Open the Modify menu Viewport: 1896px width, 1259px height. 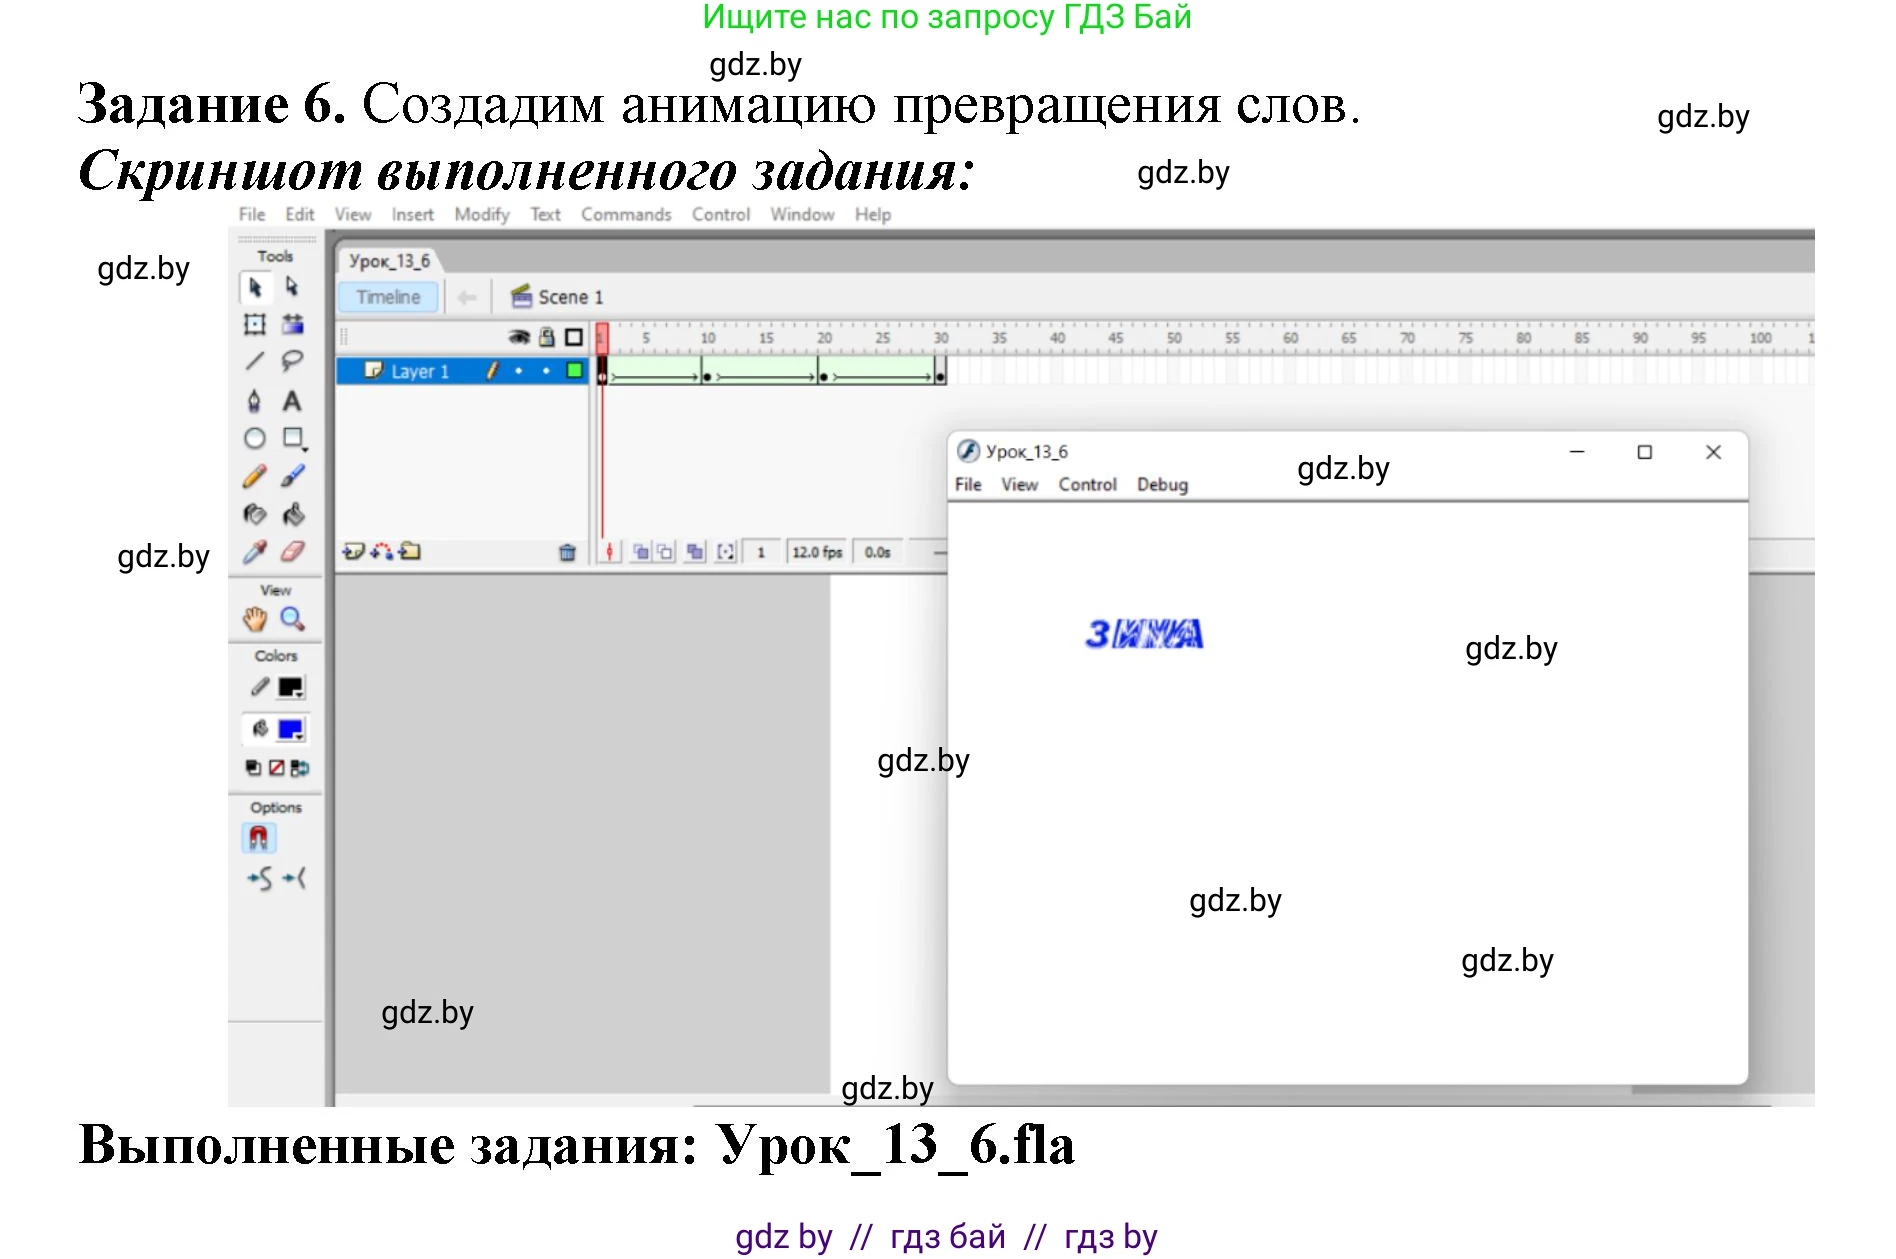[481, 213]
